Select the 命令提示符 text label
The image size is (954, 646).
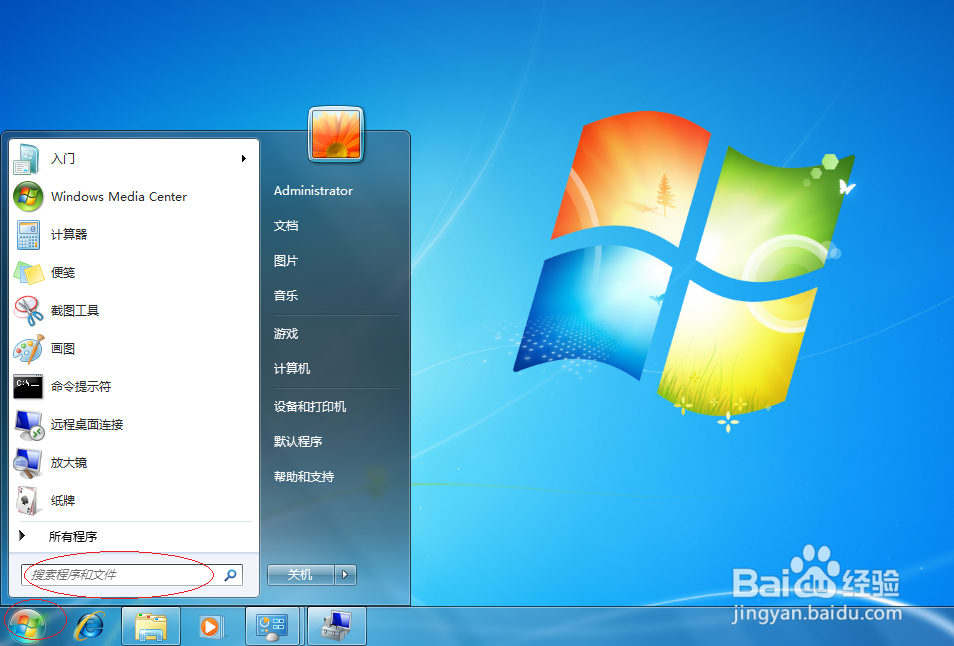(x=81, y=386)
